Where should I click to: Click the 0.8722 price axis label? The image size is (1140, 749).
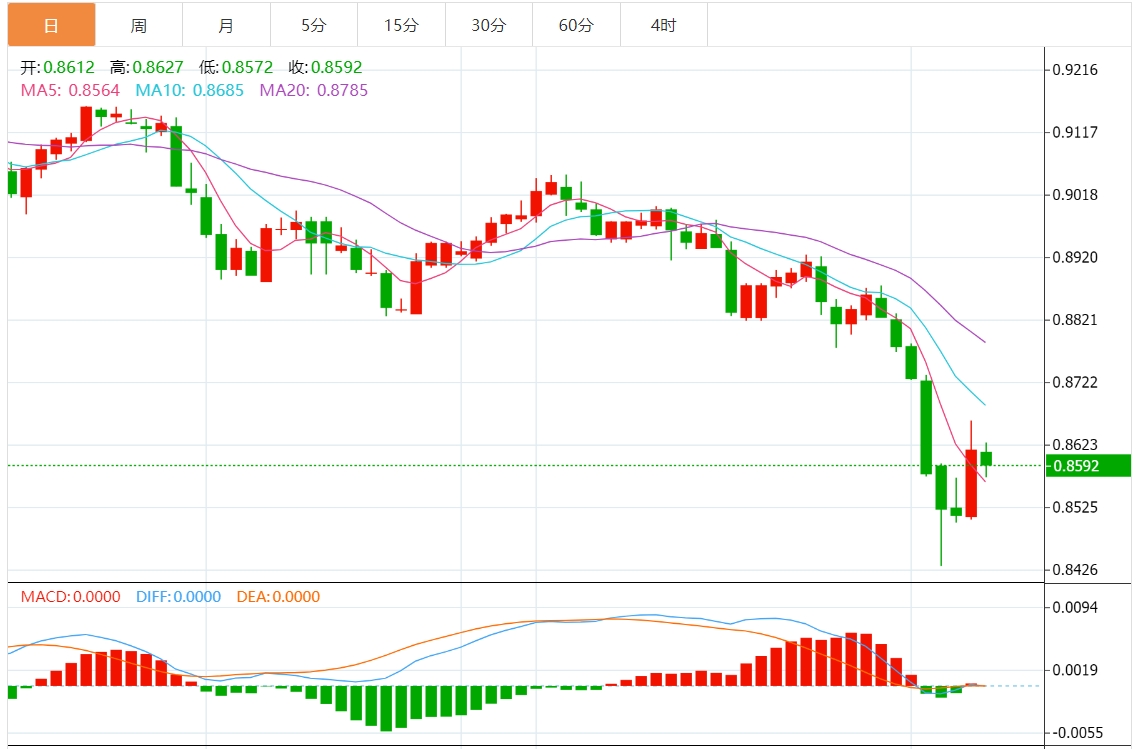tap(1075, 382)
